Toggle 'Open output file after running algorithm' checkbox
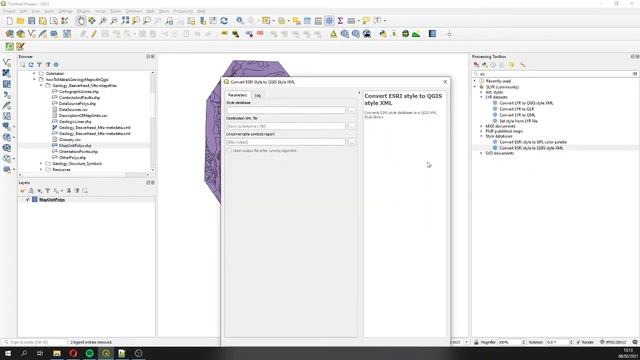The height and width of the screenshot is (360, 640). [x=229, y=151]
